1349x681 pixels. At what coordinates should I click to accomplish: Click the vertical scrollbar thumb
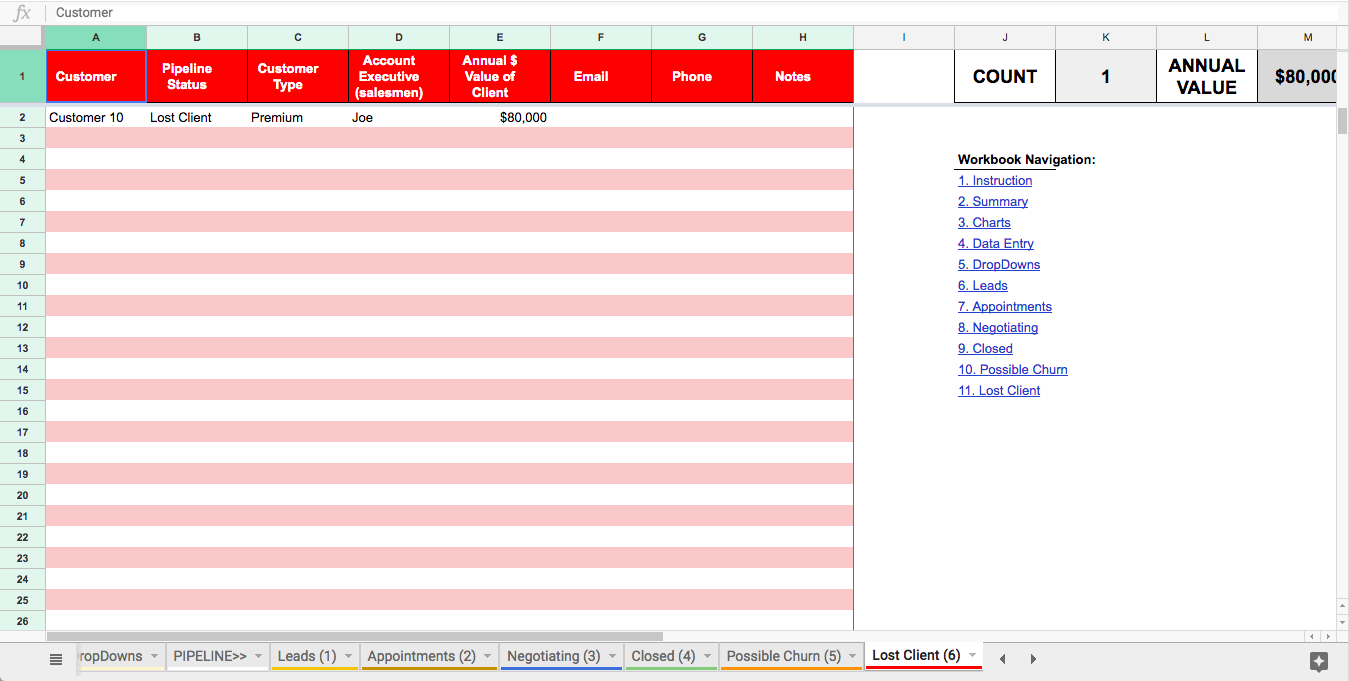coord(1342,120)
